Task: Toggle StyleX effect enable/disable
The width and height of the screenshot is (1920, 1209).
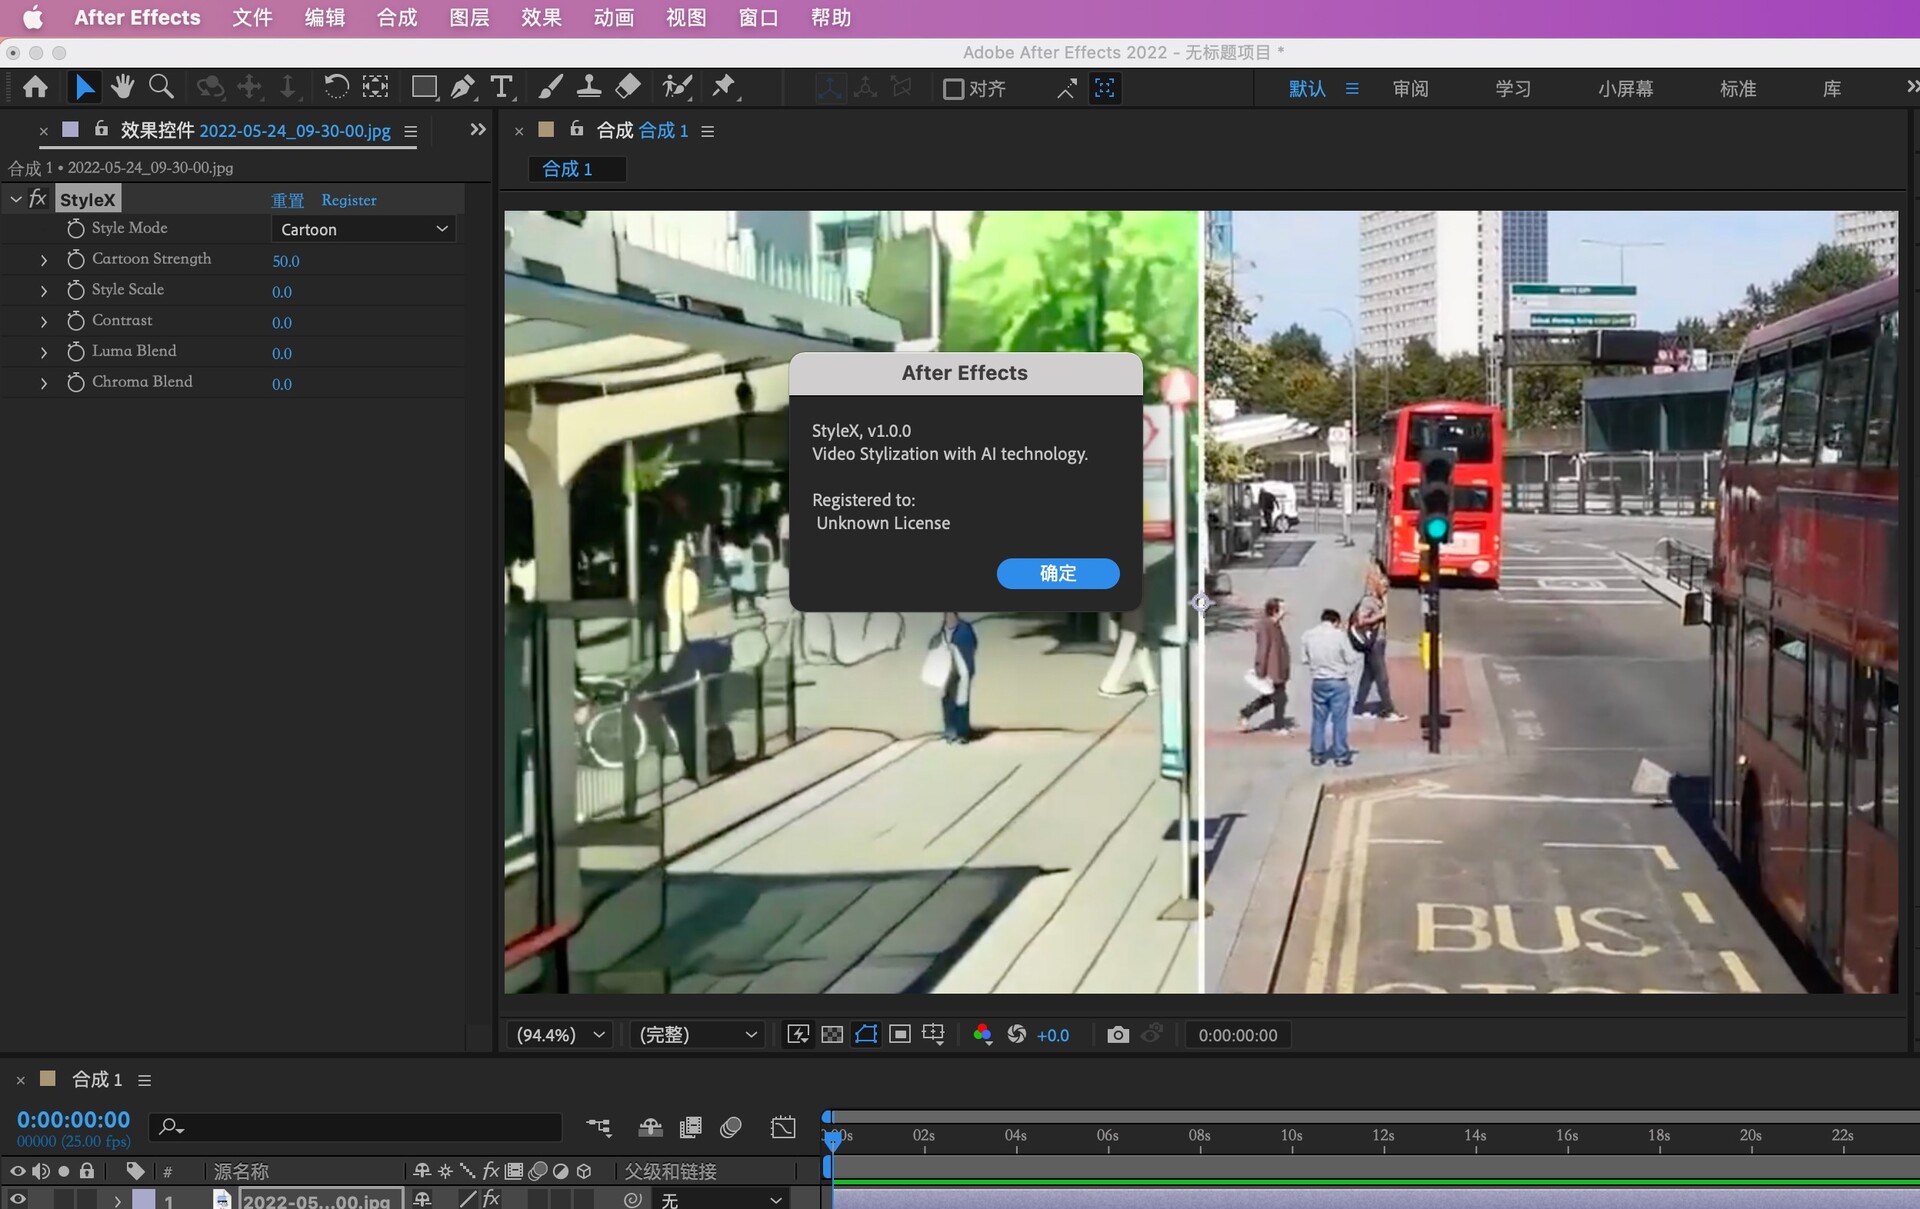Action: click(x=32, y=198)
